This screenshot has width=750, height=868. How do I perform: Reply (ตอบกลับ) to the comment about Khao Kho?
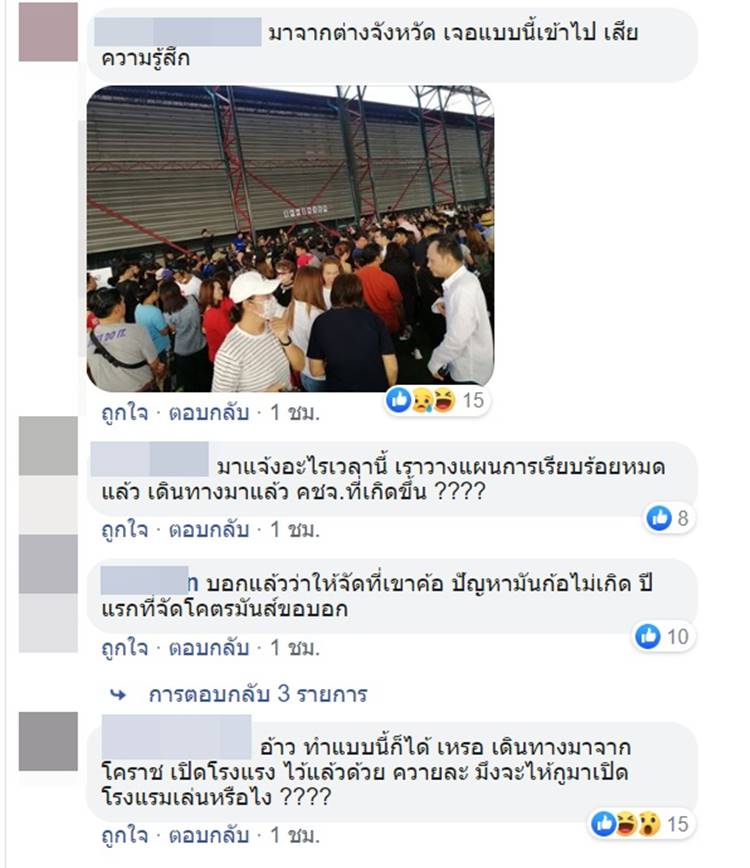(x=209, y=648)
